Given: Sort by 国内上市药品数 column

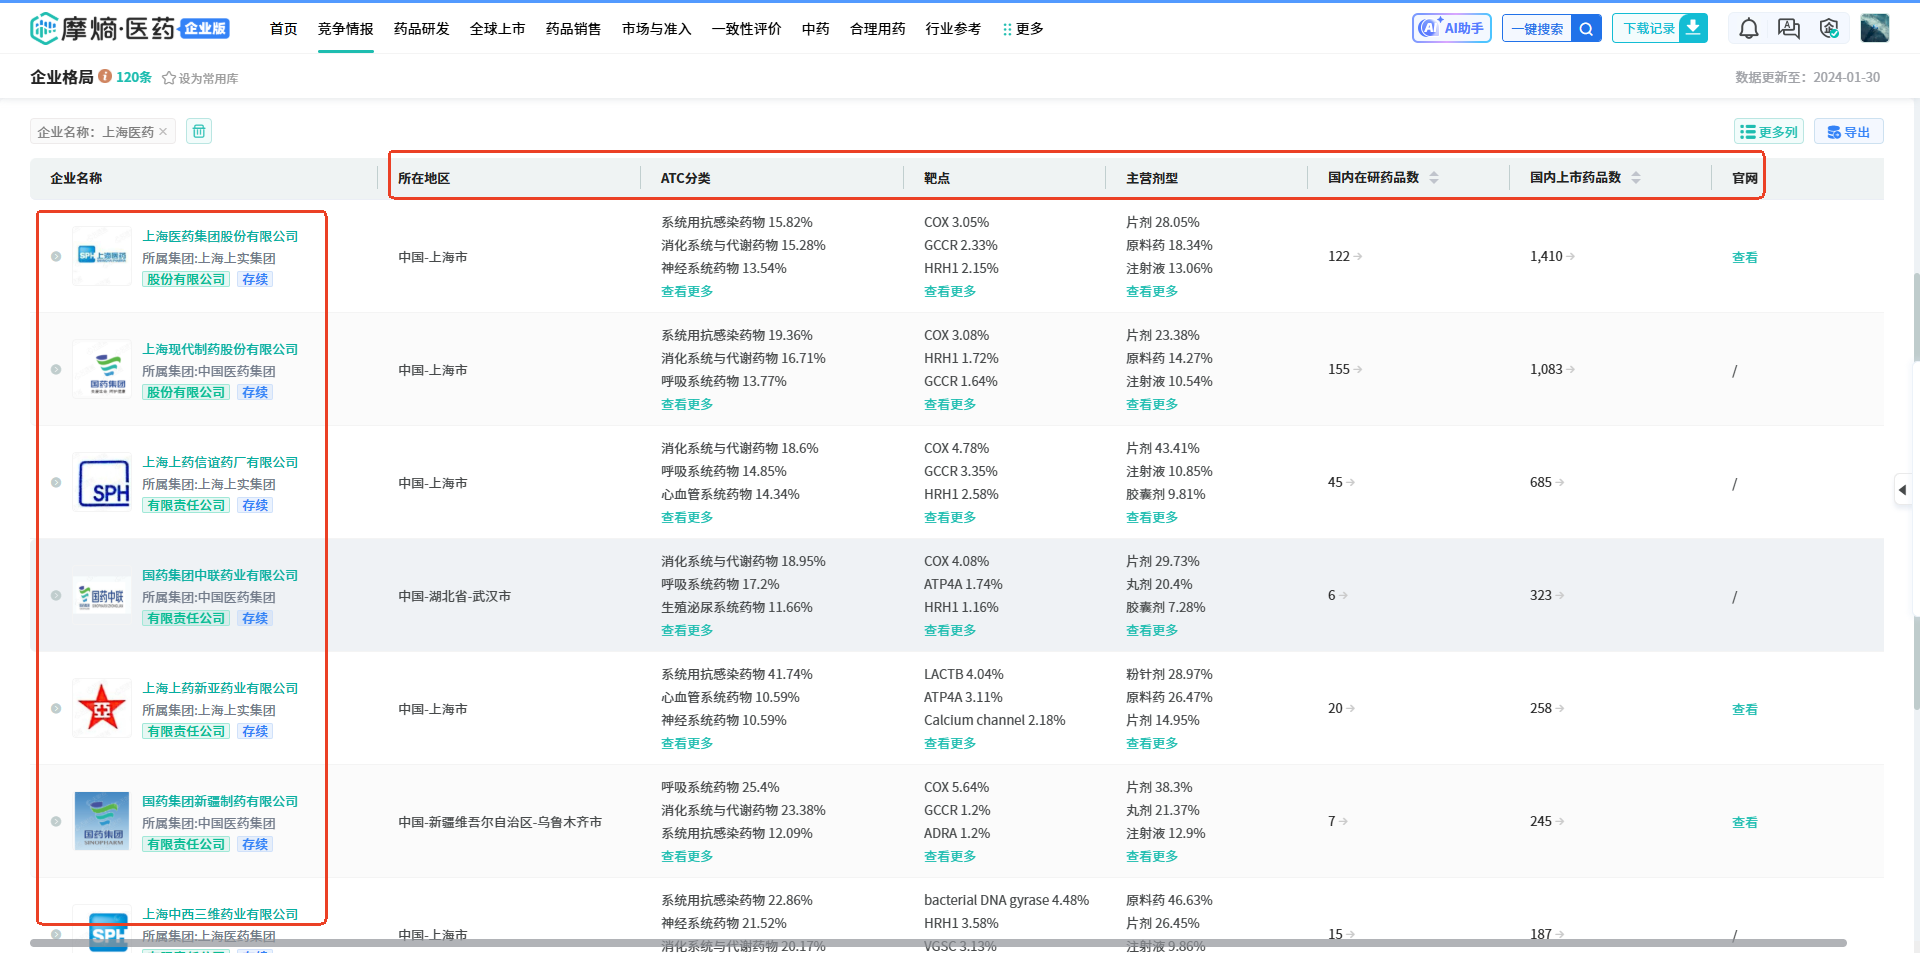Looking at the screenshot, I should 1636,177.
